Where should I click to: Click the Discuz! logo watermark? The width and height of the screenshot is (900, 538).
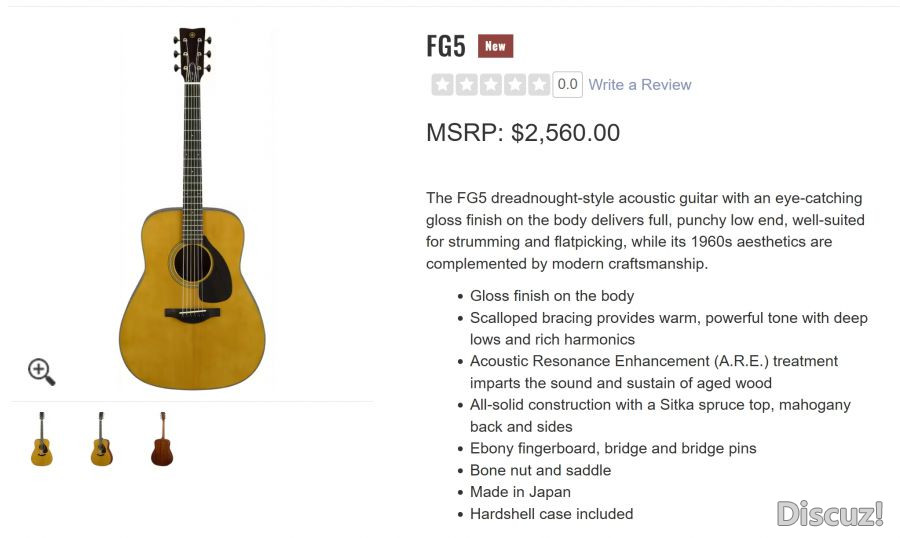(x=830, y=513)
